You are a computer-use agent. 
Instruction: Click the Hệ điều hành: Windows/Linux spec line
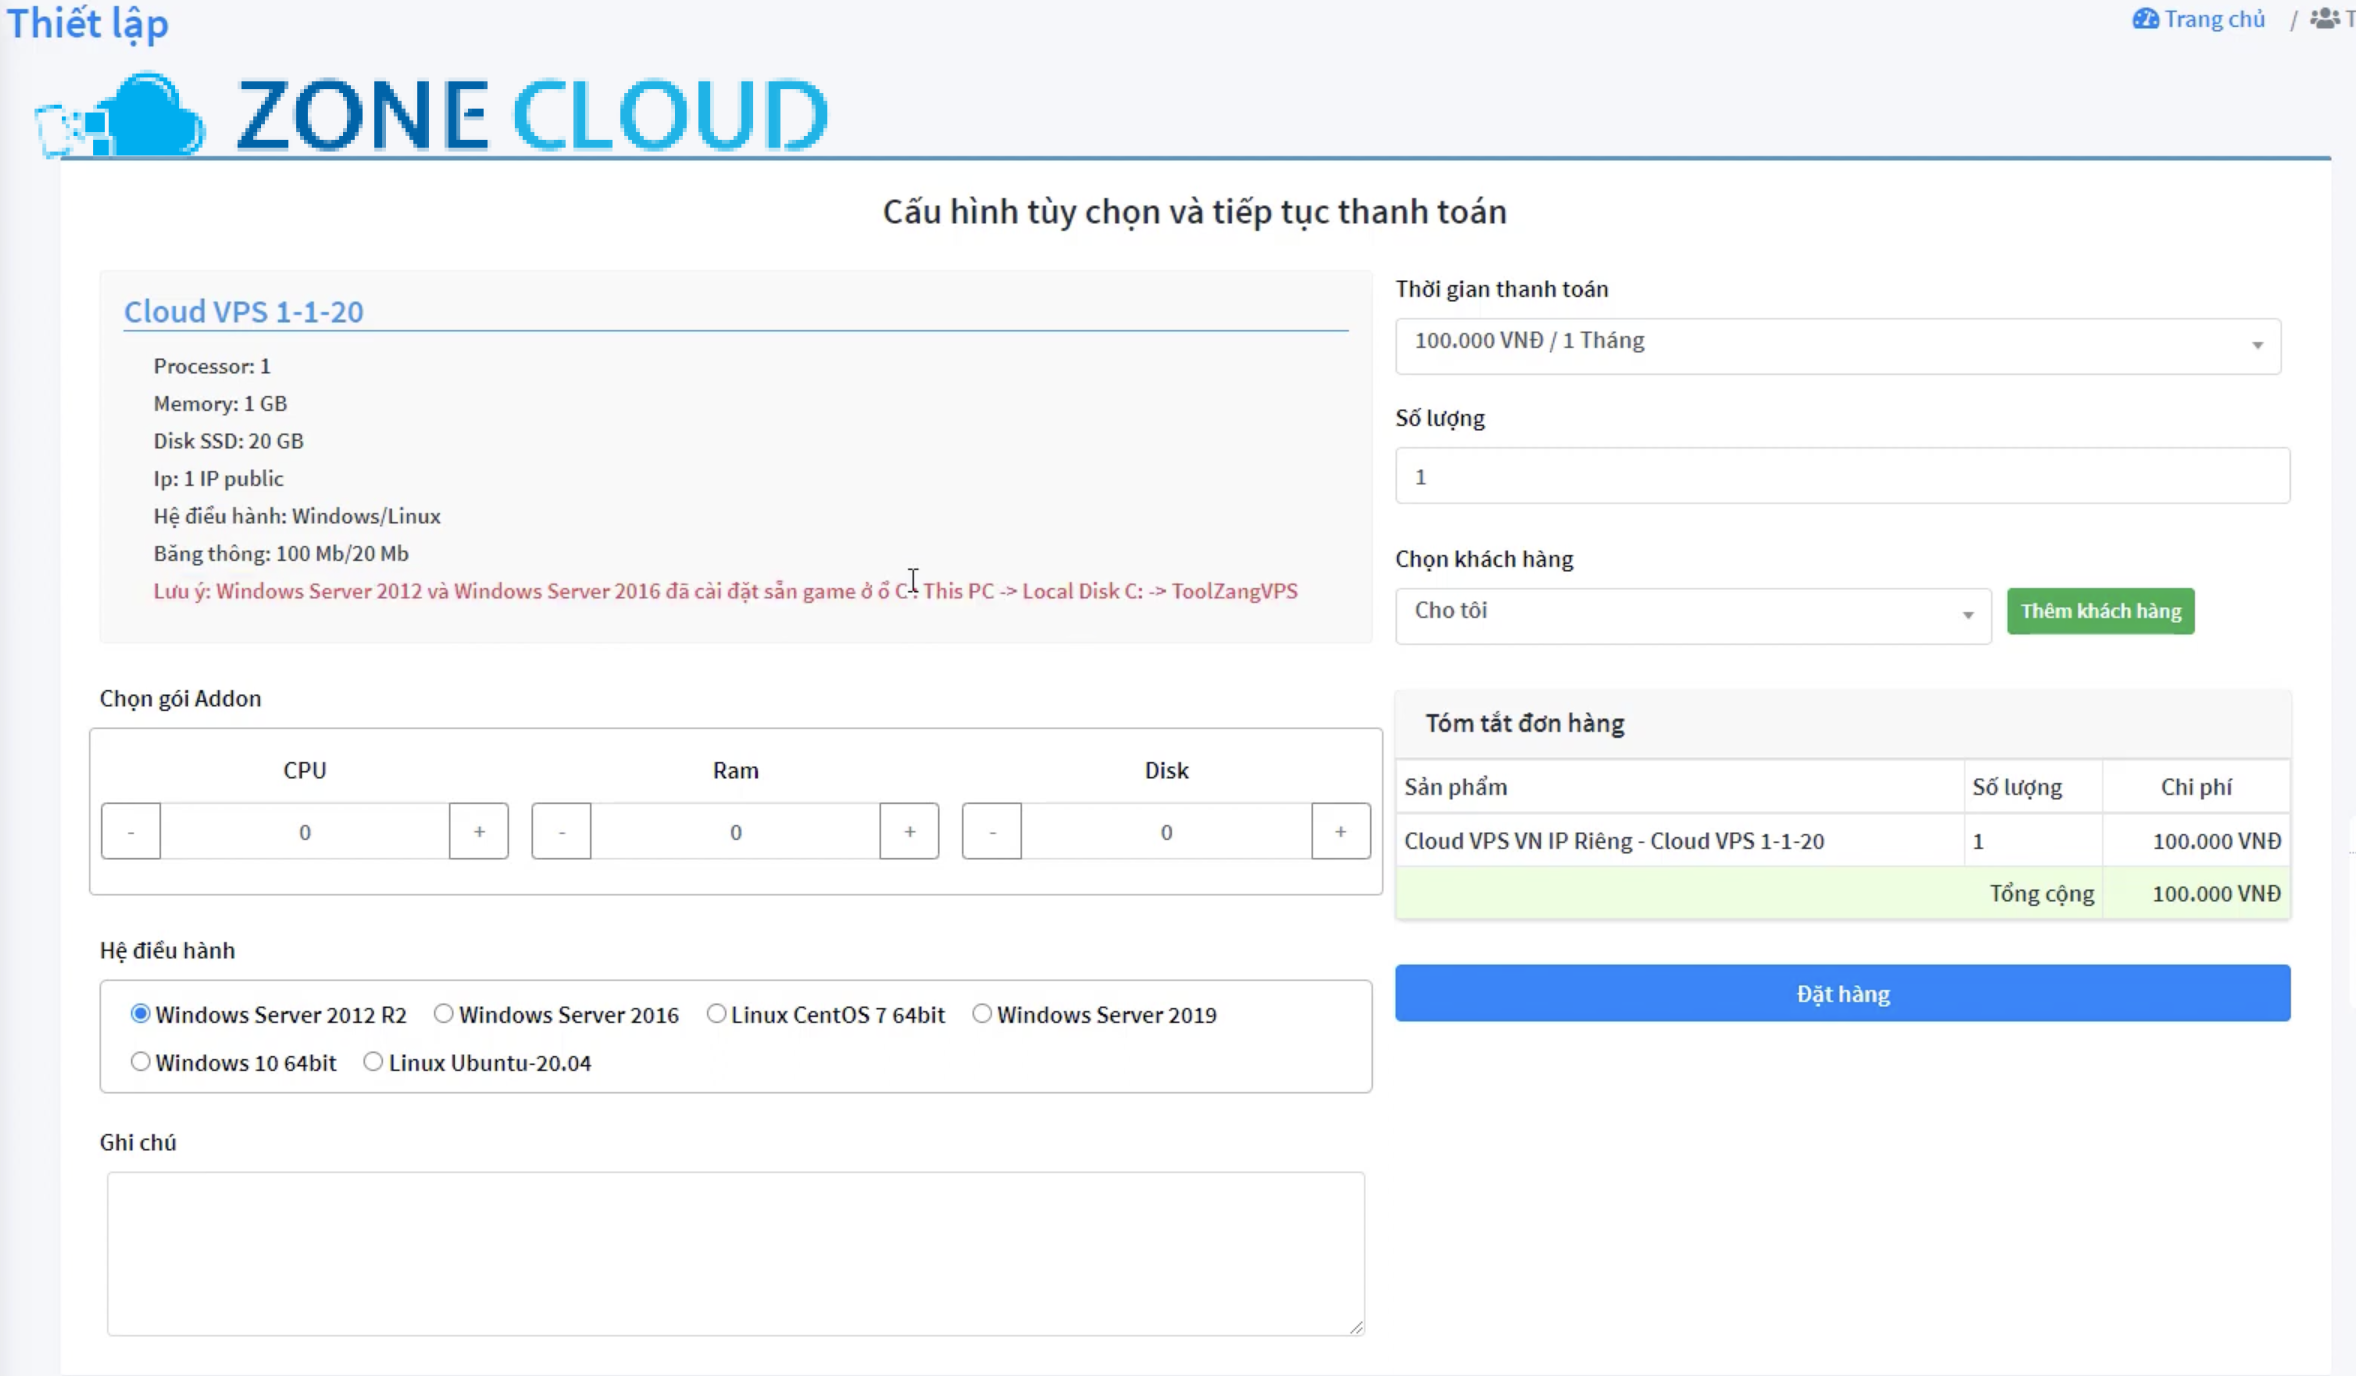tap(297, 516)
